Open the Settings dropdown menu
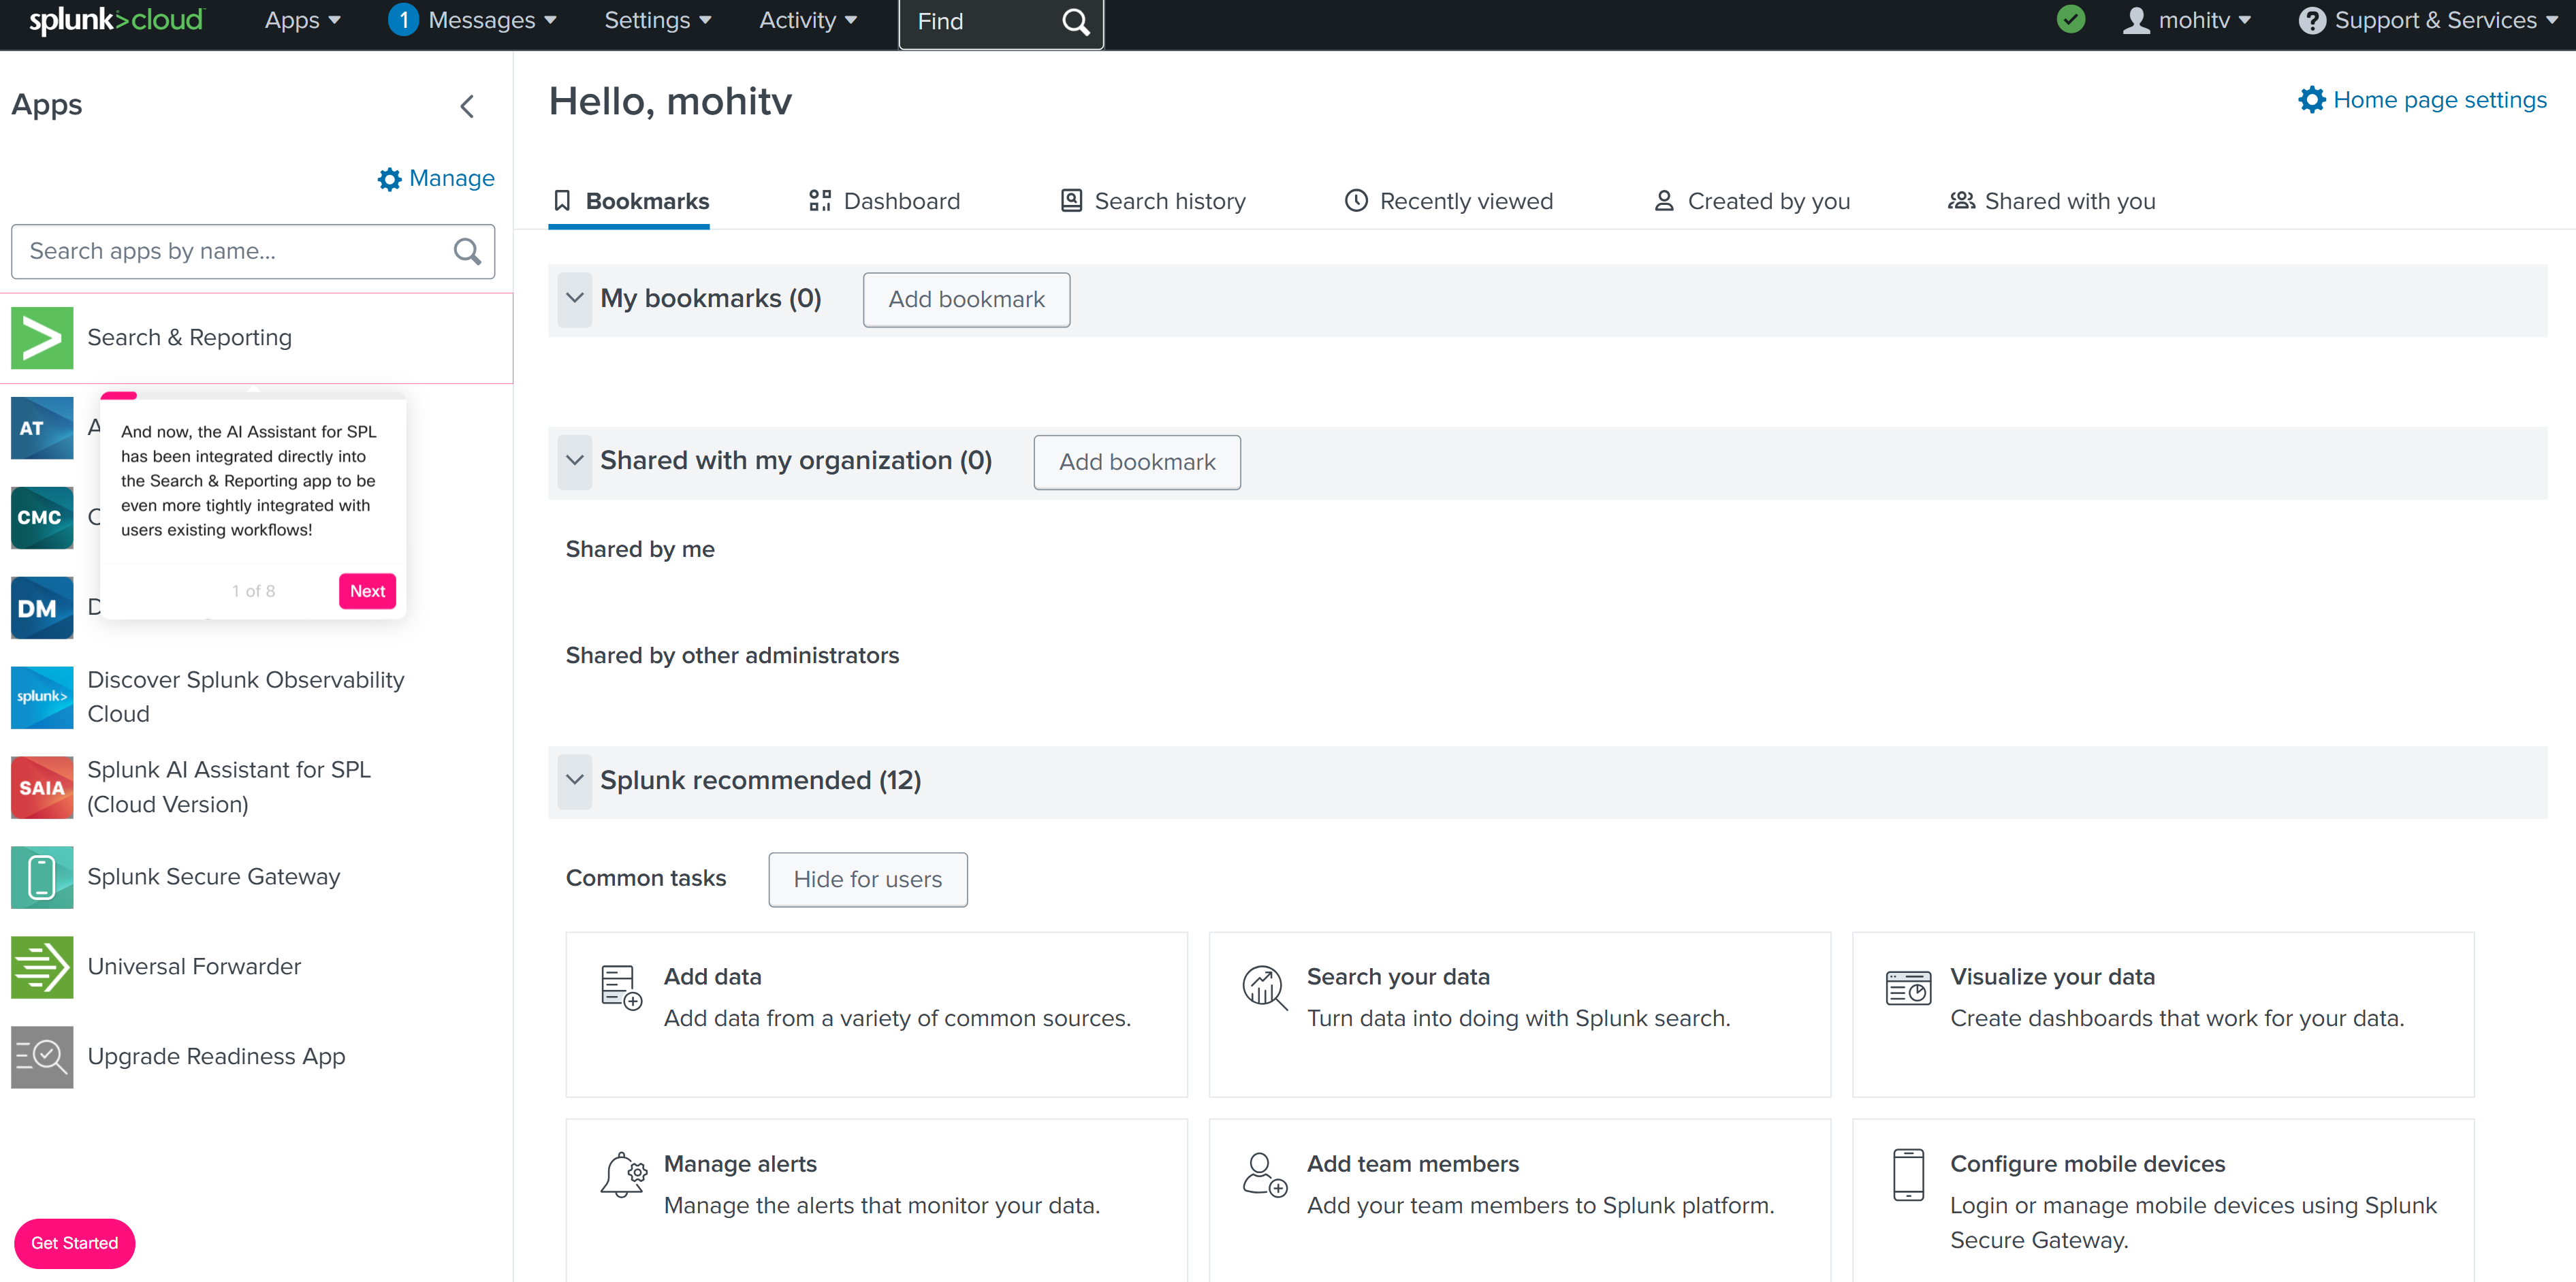The image size is (2576, 1282). click(x=657, y=20)
